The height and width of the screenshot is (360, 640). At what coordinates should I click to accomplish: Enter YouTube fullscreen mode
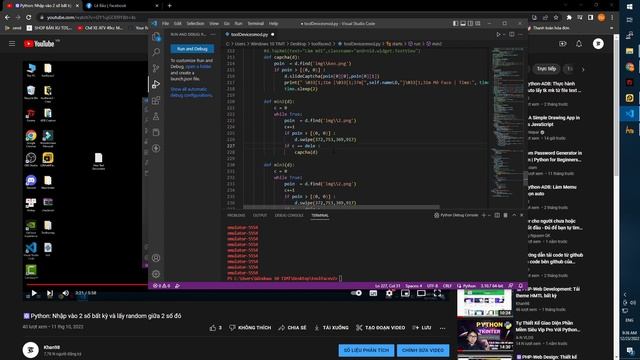[437, 293]
